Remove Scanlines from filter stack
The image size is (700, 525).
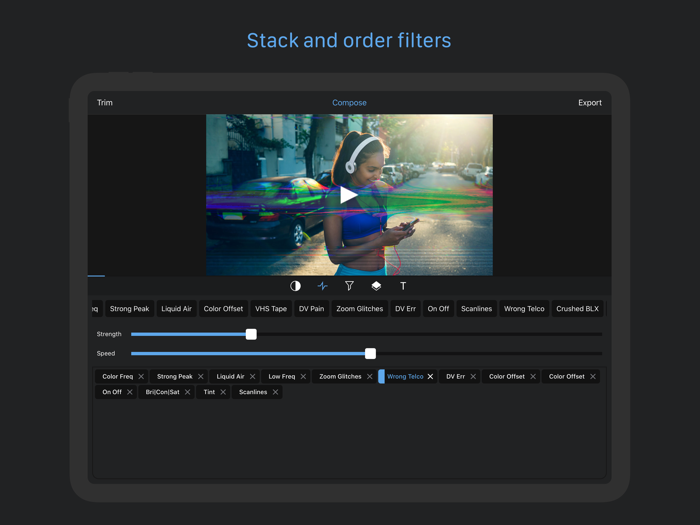click(x=275, y=392)
